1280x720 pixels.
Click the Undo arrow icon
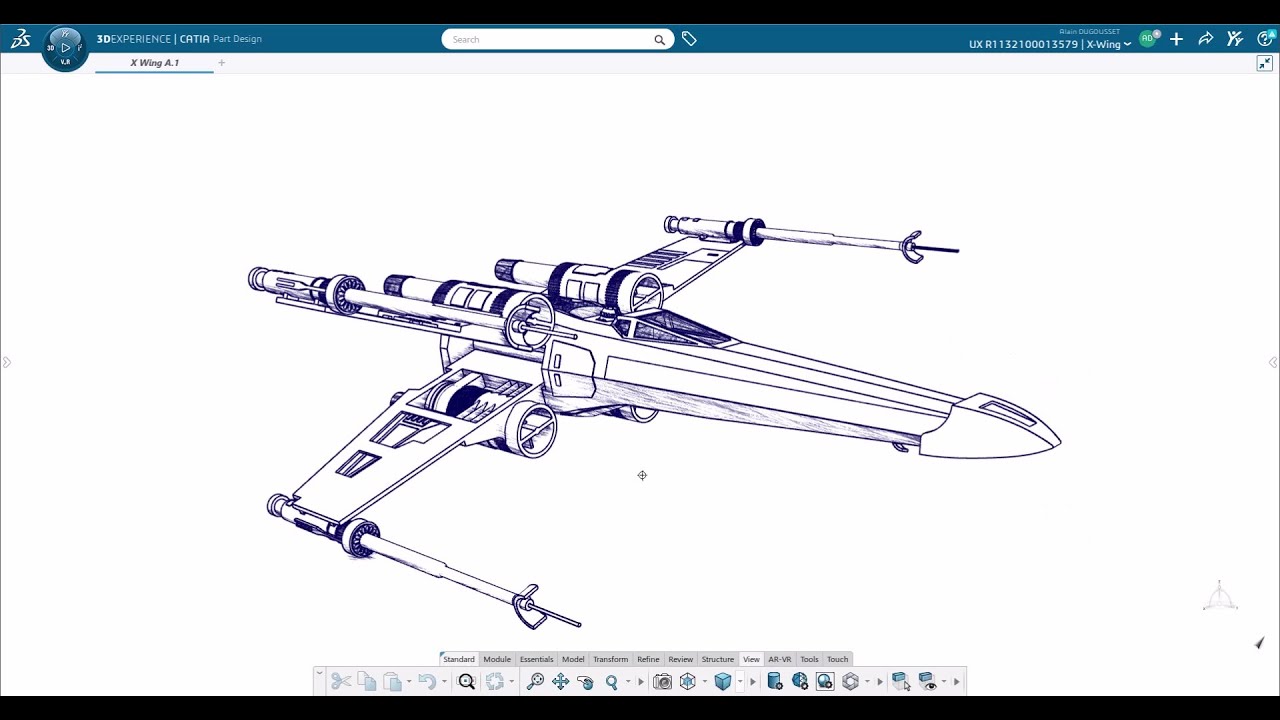tap(427, 682)
